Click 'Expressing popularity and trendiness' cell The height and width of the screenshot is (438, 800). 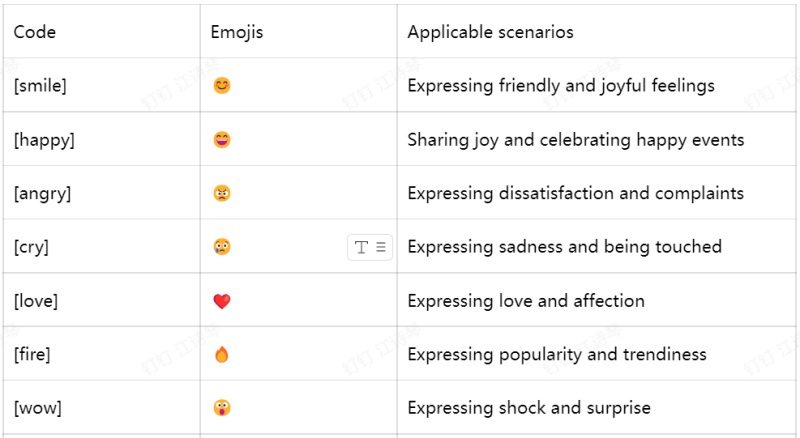click(596, 354)
